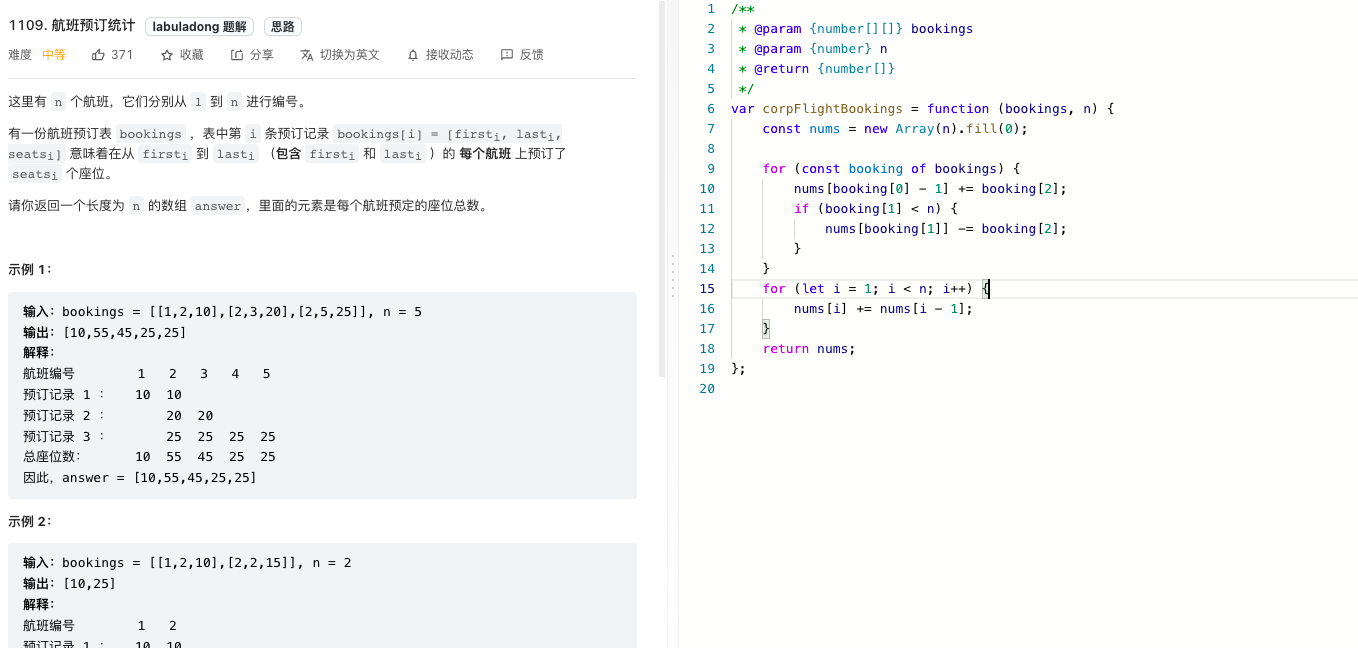
Task: Click the divider handle between description and editor
Action: point(672,275)
